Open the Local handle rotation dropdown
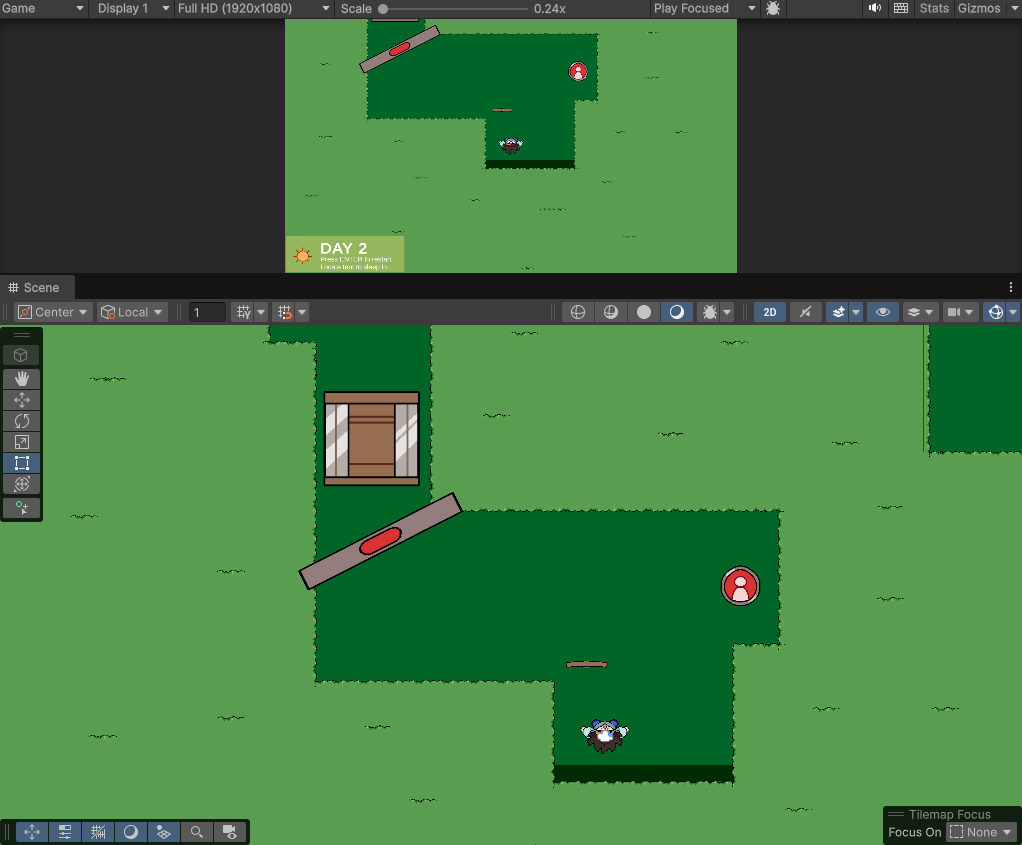This screenshot has height=845, width=1022. [x=132, y=312]
